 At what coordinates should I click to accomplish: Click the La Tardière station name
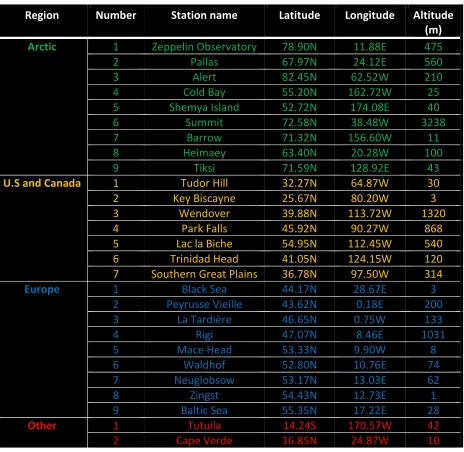(x=204, y=320)
